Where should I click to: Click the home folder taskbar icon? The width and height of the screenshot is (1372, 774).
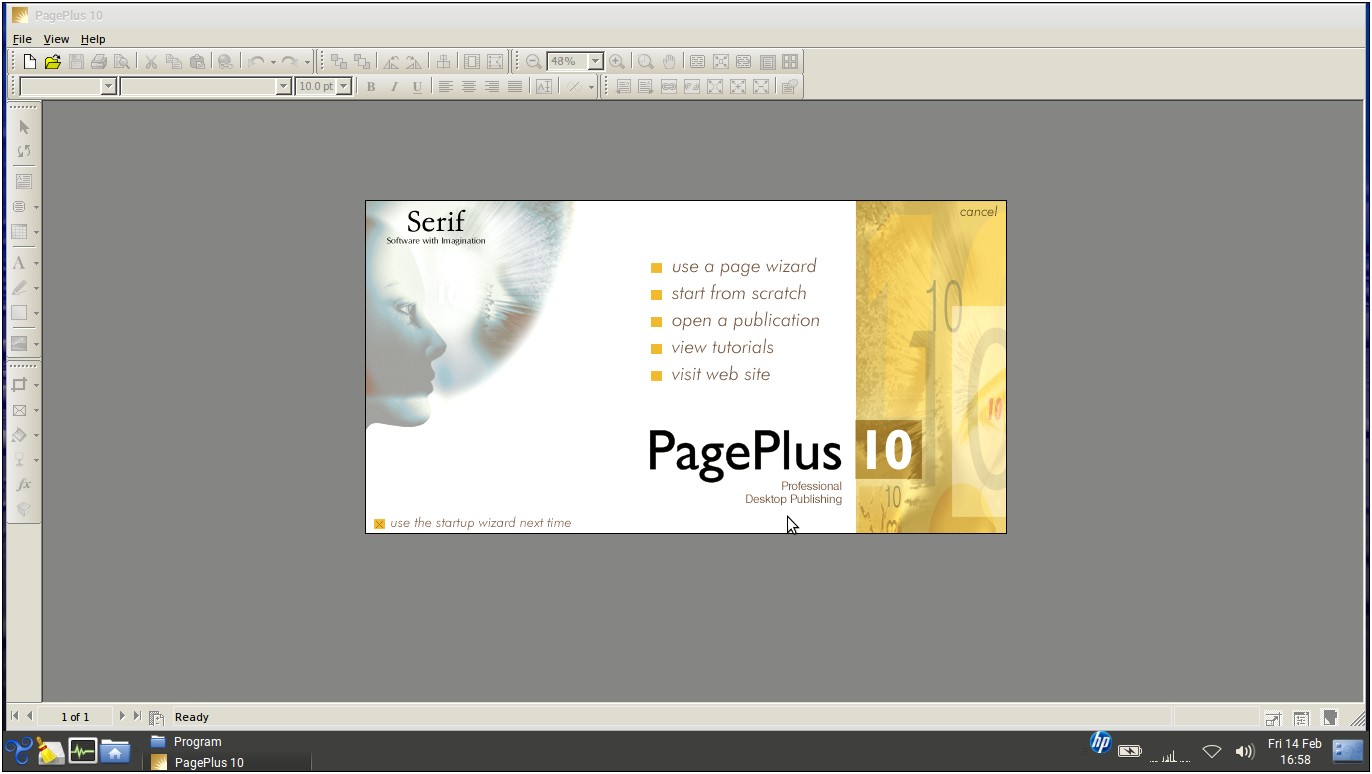click(115, 750)
